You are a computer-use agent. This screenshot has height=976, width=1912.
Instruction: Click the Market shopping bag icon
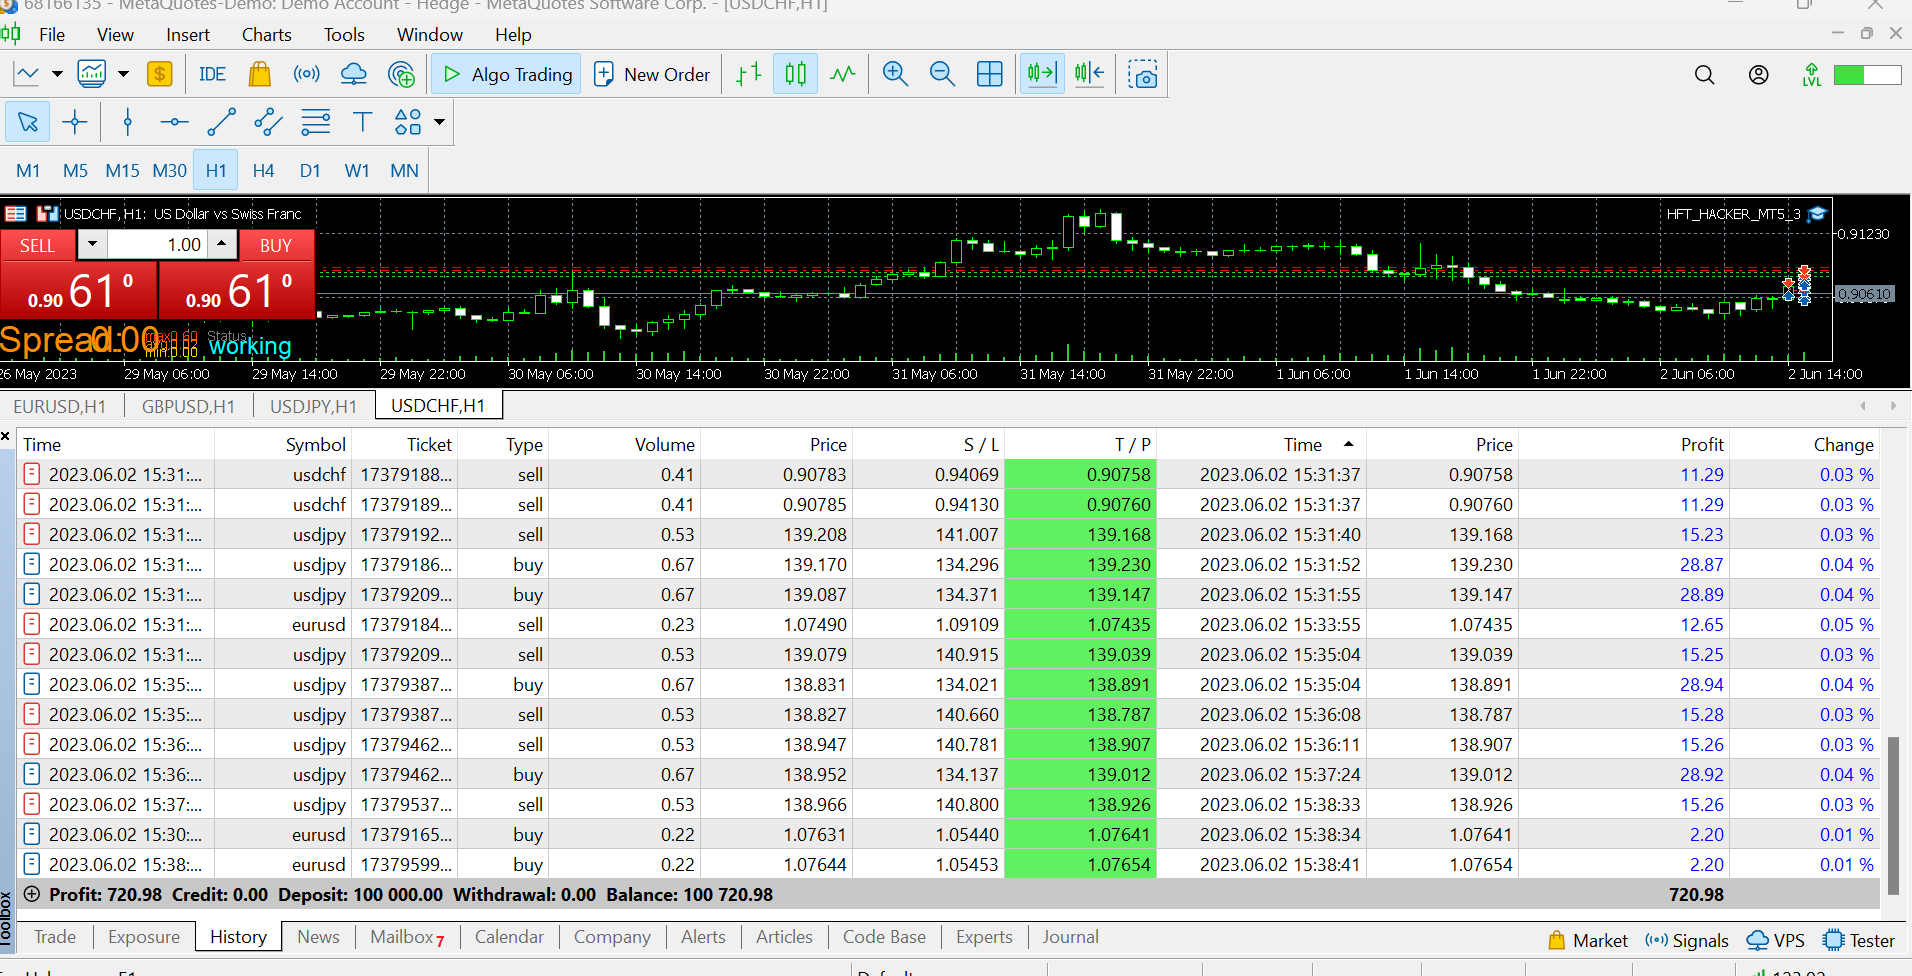coord(260,75)
